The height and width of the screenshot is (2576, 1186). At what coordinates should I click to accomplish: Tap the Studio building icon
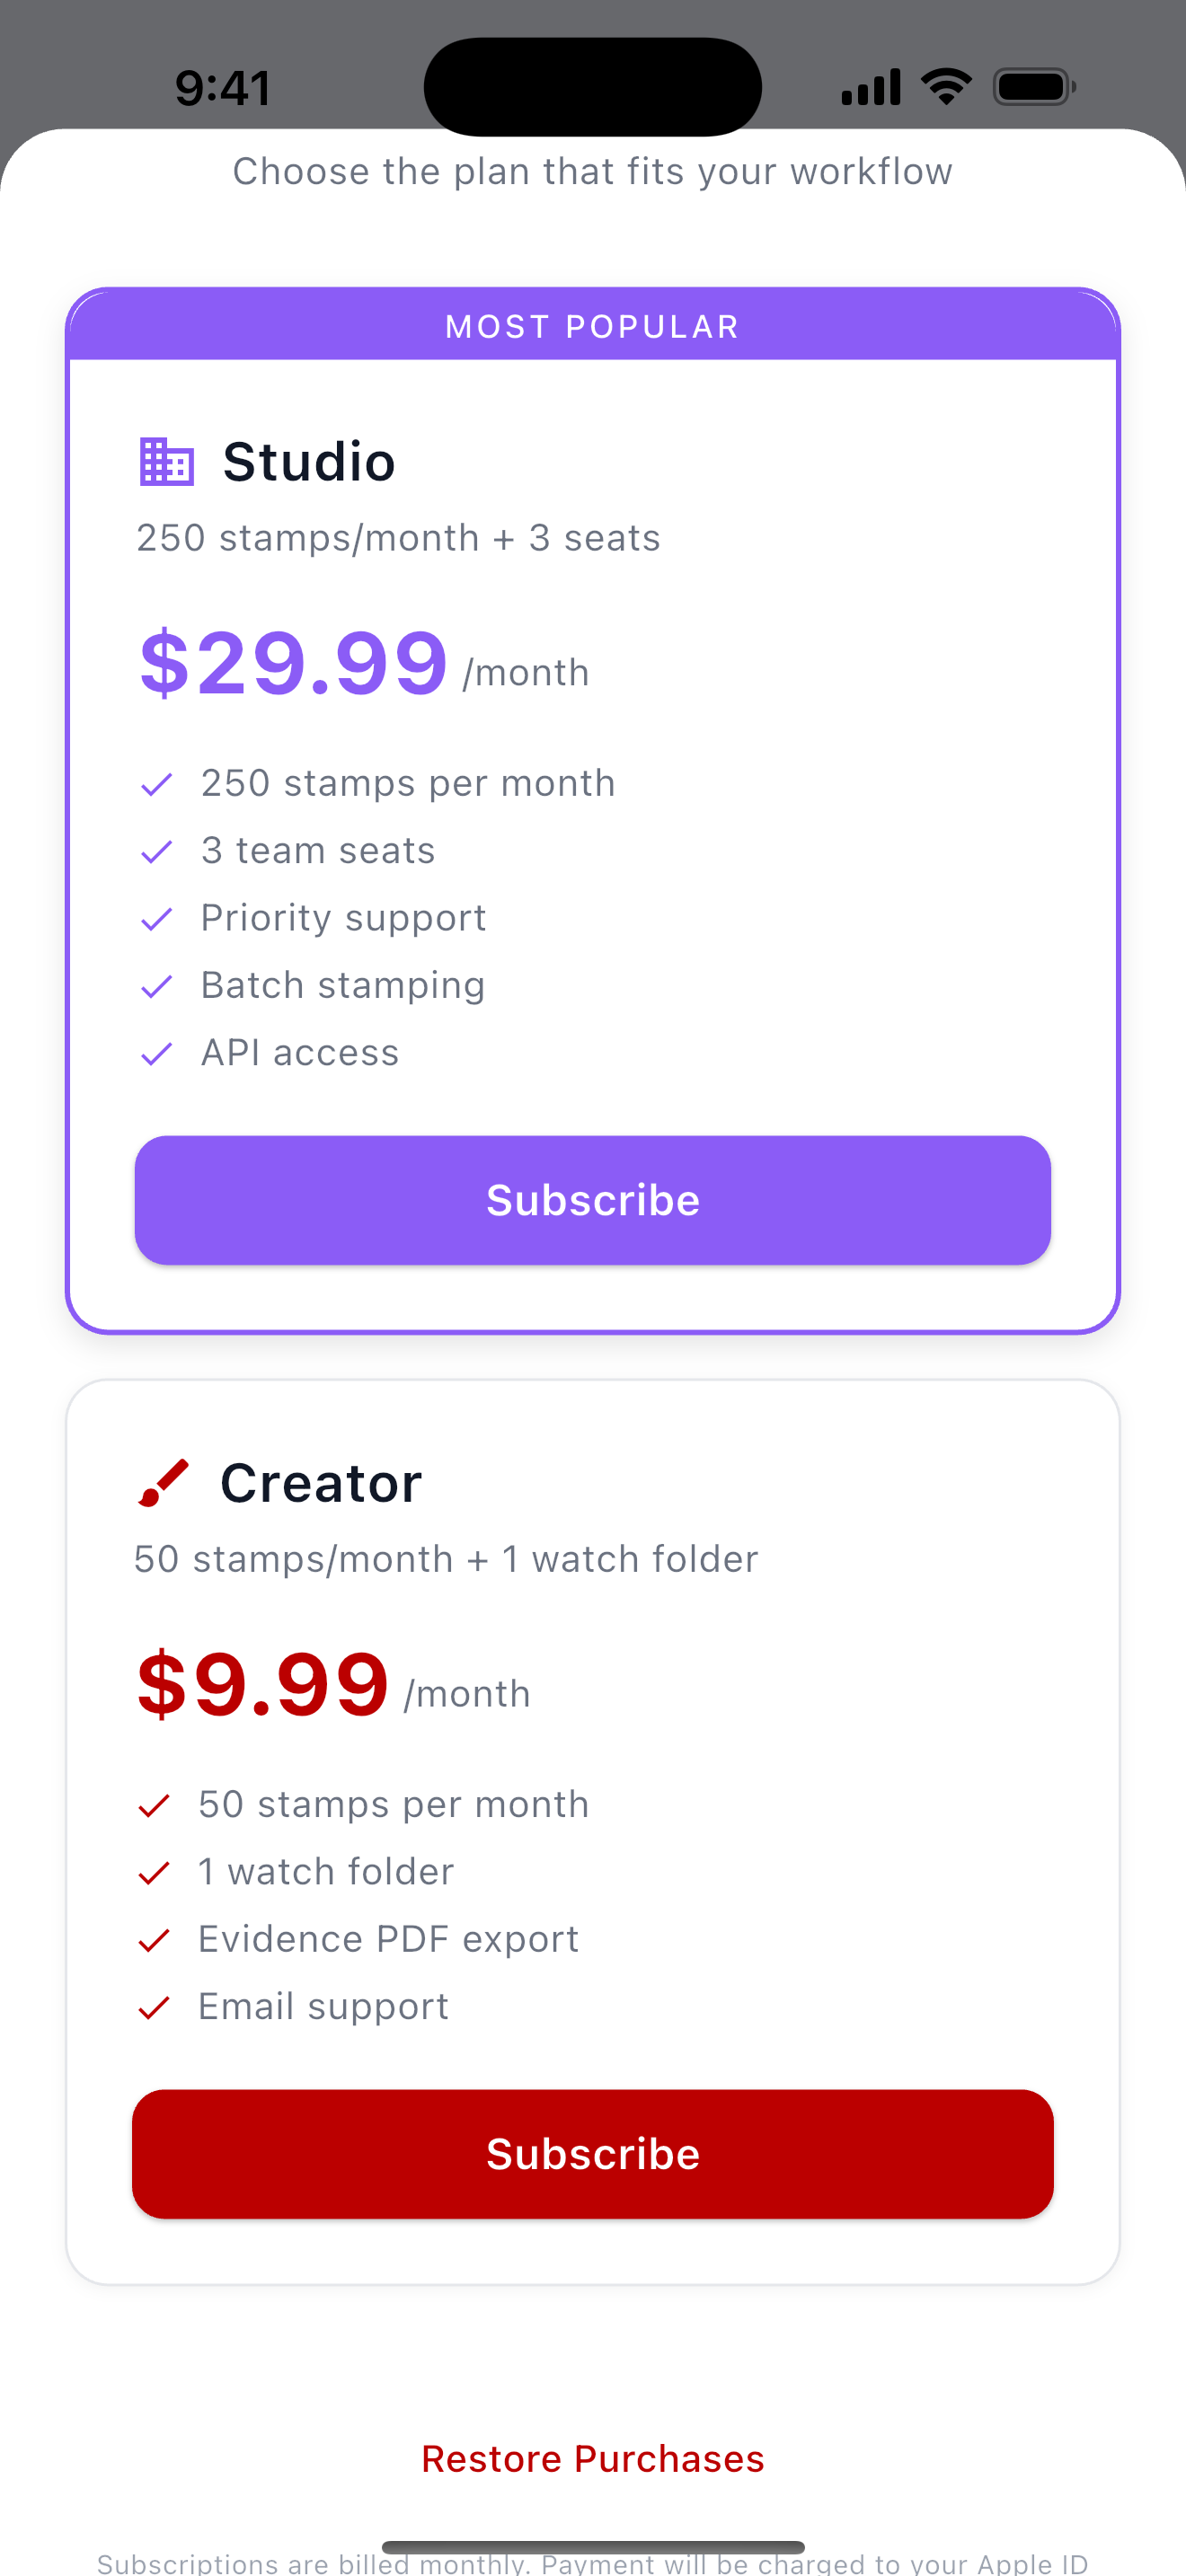pos(167,461)
